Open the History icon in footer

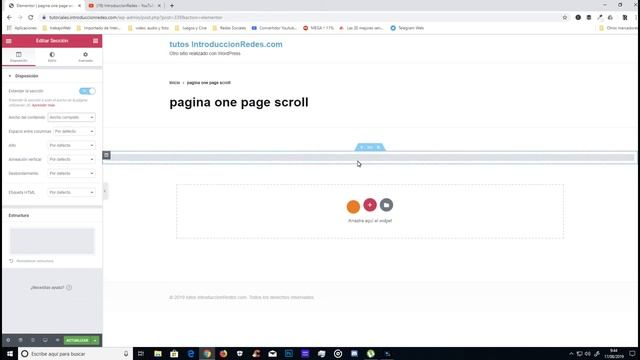[x=33, y=340]
